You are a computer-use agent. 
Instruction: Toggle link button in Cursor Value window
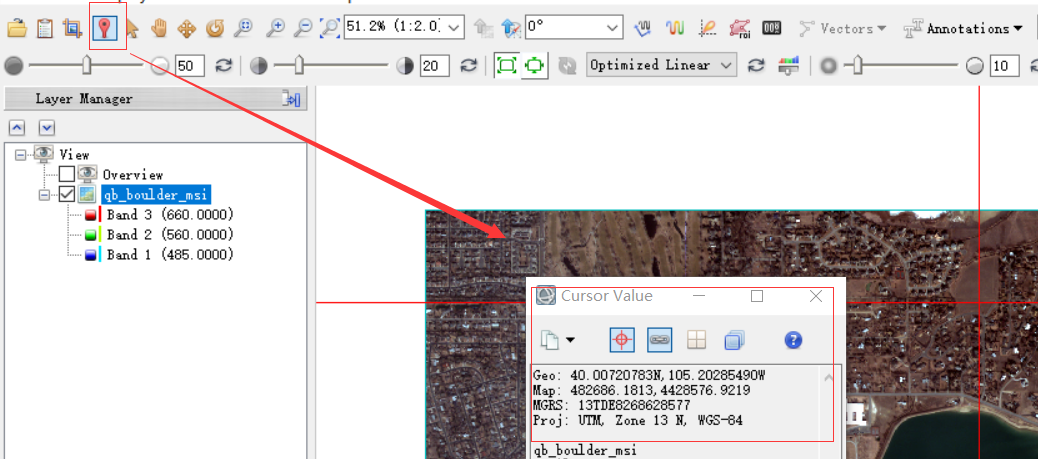[x=659, y=340]
